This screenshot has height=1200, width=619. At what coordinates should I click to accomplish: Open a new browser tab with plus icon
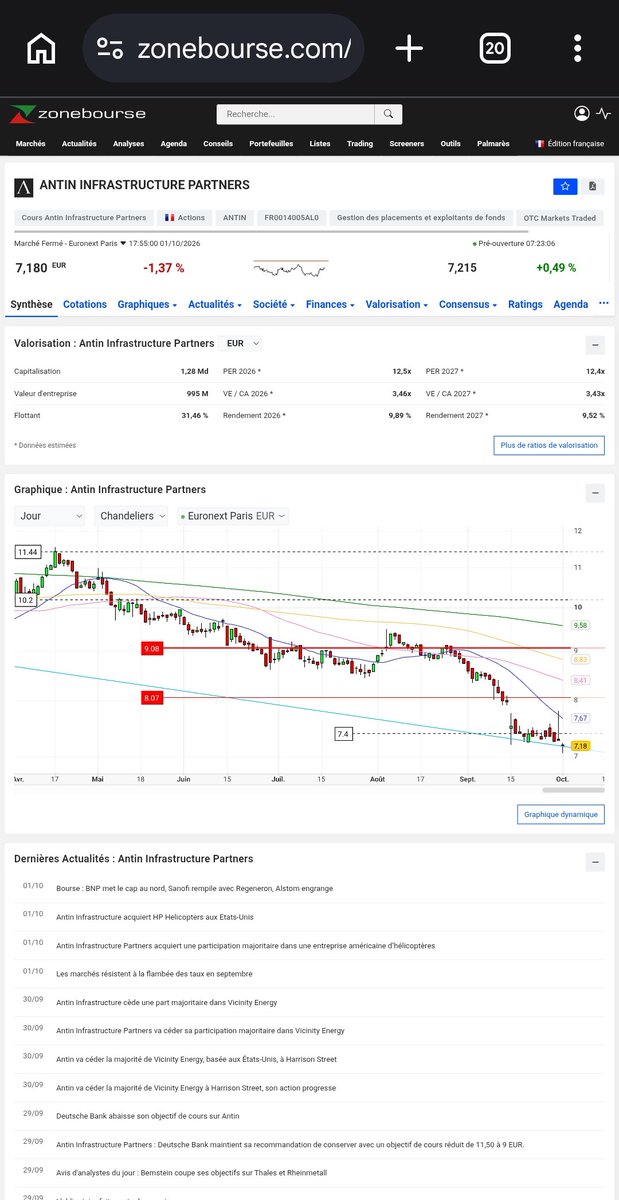(x=409, y=48)
